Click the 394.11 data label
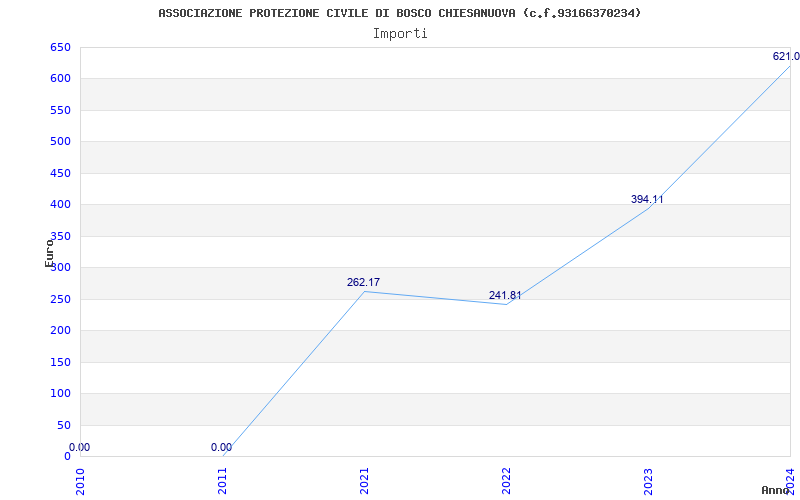 pyautogui.click(x=647, y=199)
